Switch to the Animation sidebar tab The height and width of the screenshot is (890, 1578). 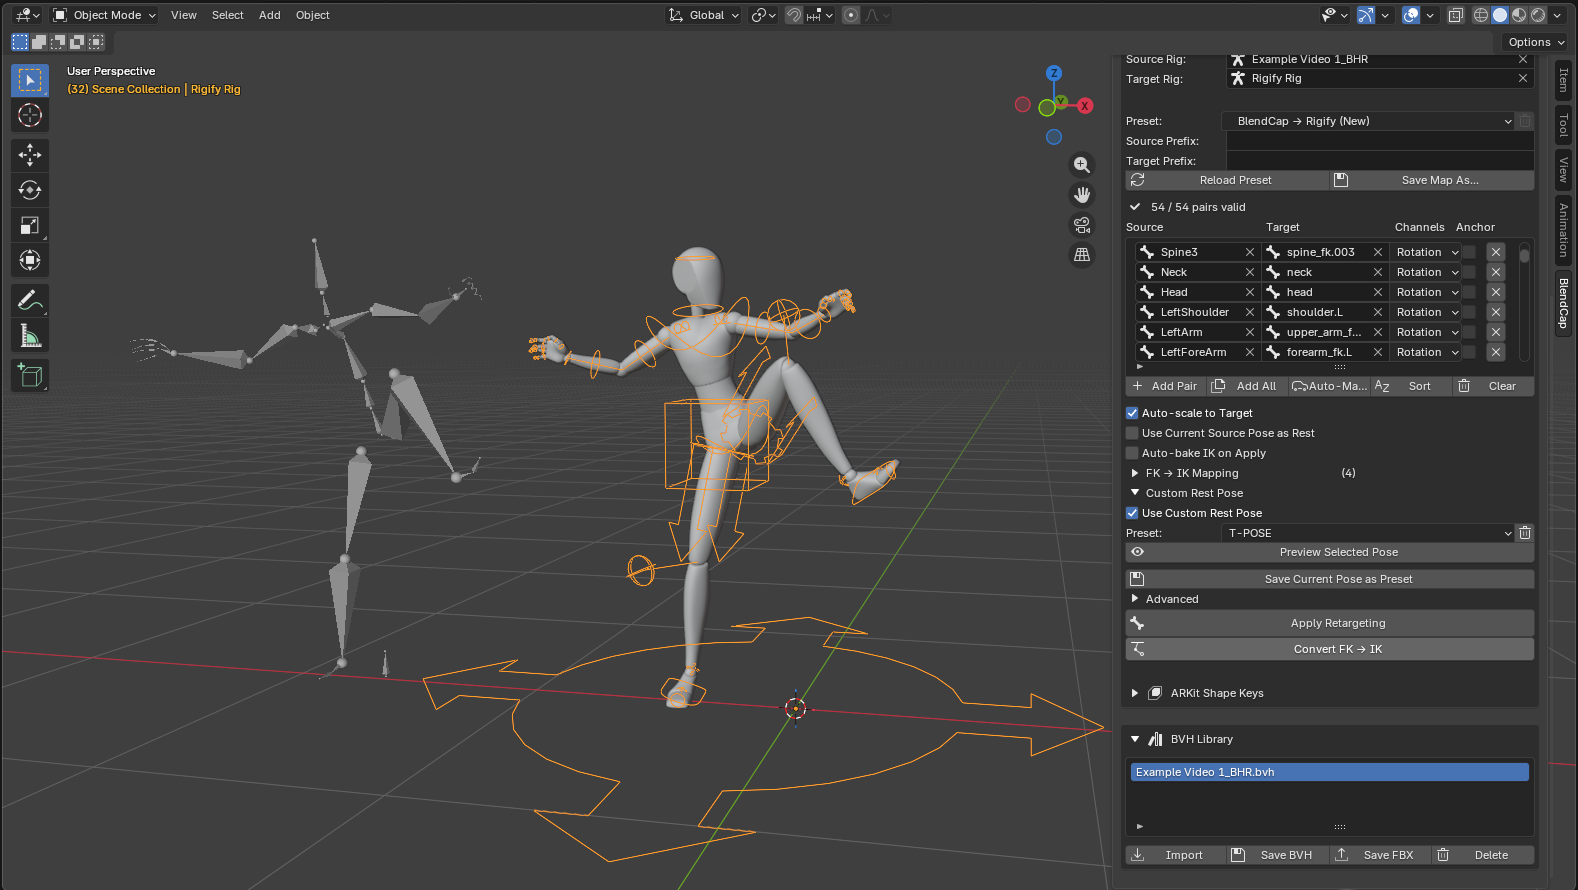click(x=1563, y=230)
